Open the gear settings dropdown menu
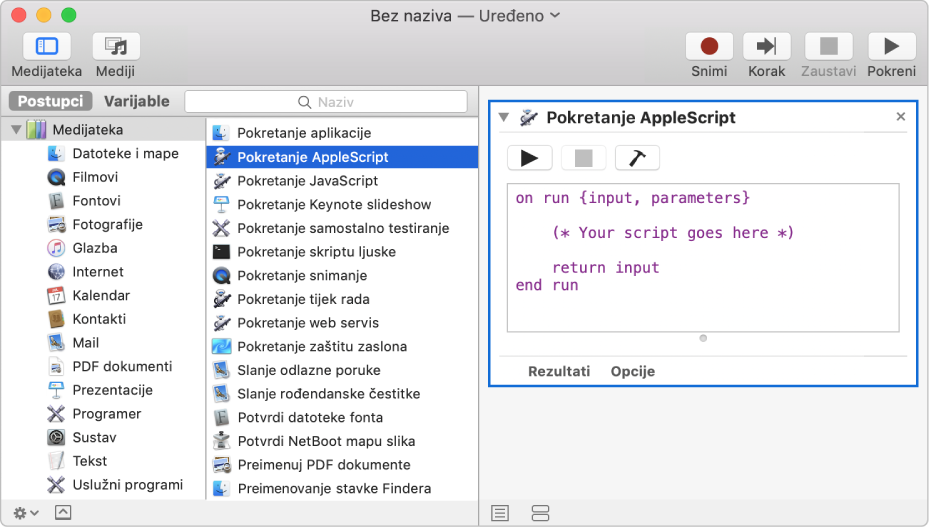Image resolution: width=931 pixels, height=529 pixels. coord(27,512)
